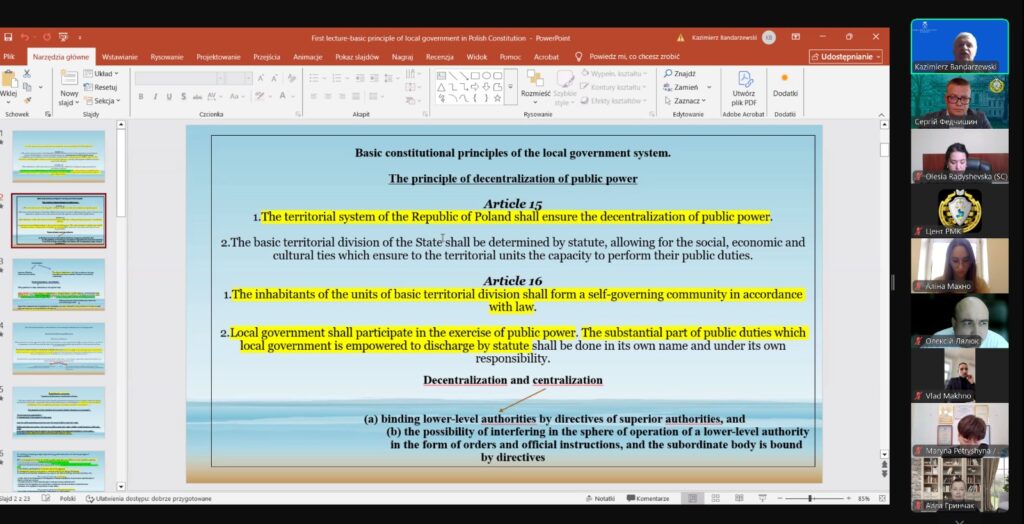1024x524 pixels.
Task: Toggle Notatki notes pane in status bar
Action: (x=599, y=498)
